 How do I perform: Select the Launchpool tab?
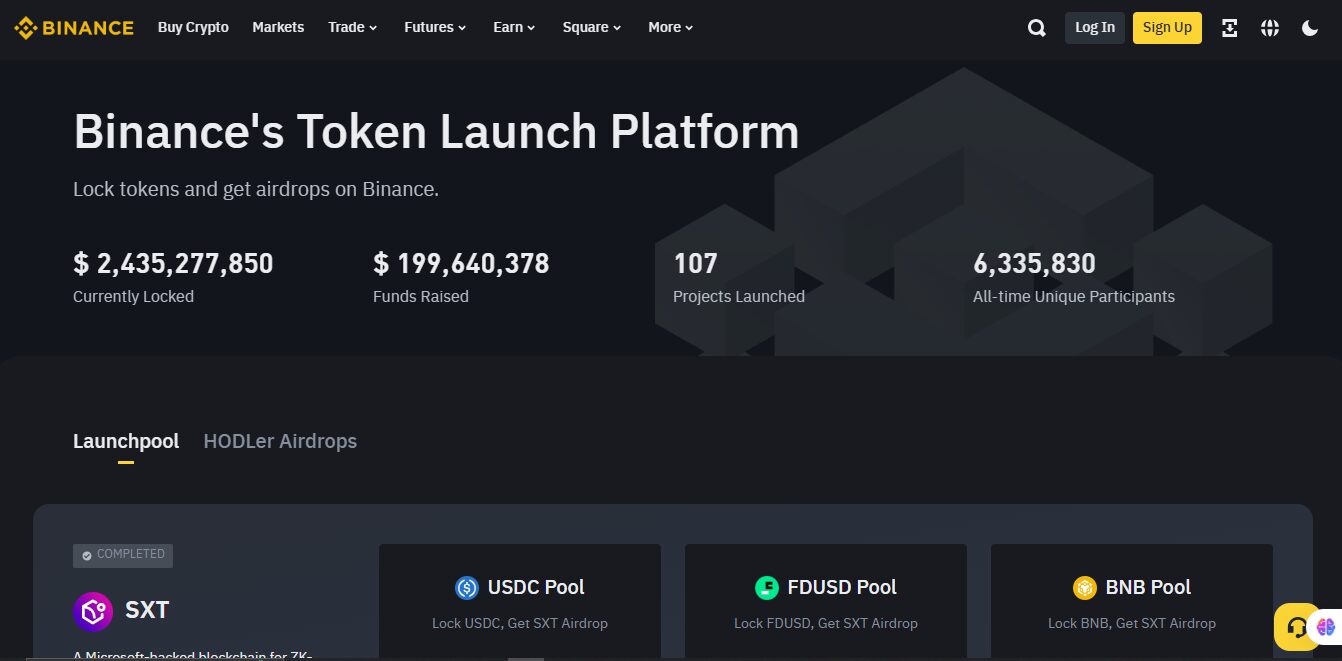coord(126,441)
